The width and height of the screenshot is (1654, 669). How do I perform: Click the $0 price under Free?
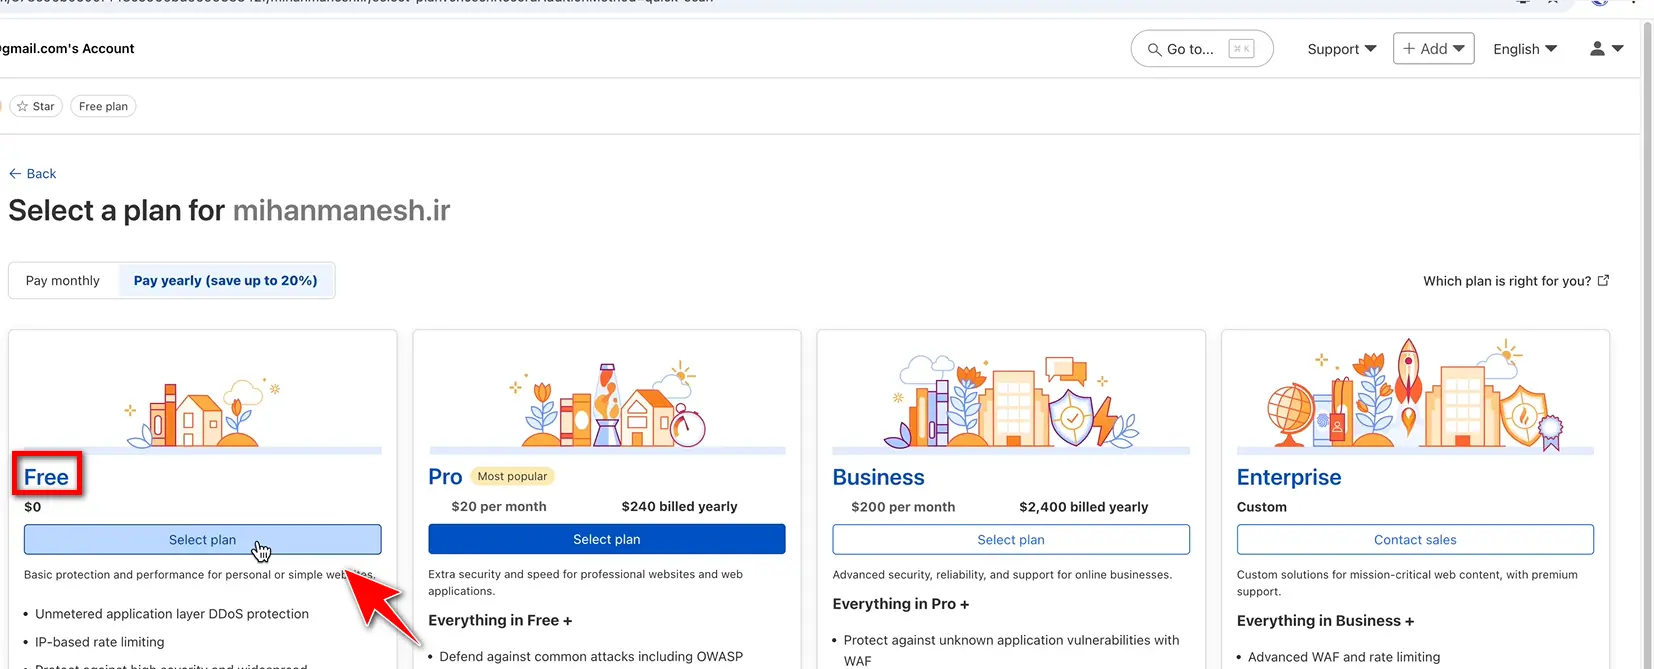[x=33, y=507]
